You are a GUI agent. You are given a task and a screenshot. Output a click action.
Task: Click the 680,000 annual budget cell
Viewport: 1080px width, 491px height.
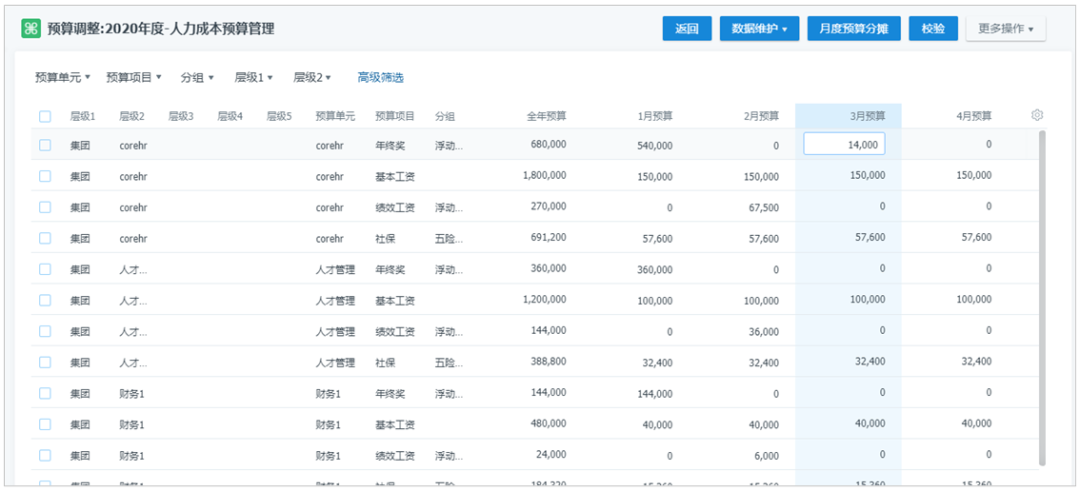[549, 144]
